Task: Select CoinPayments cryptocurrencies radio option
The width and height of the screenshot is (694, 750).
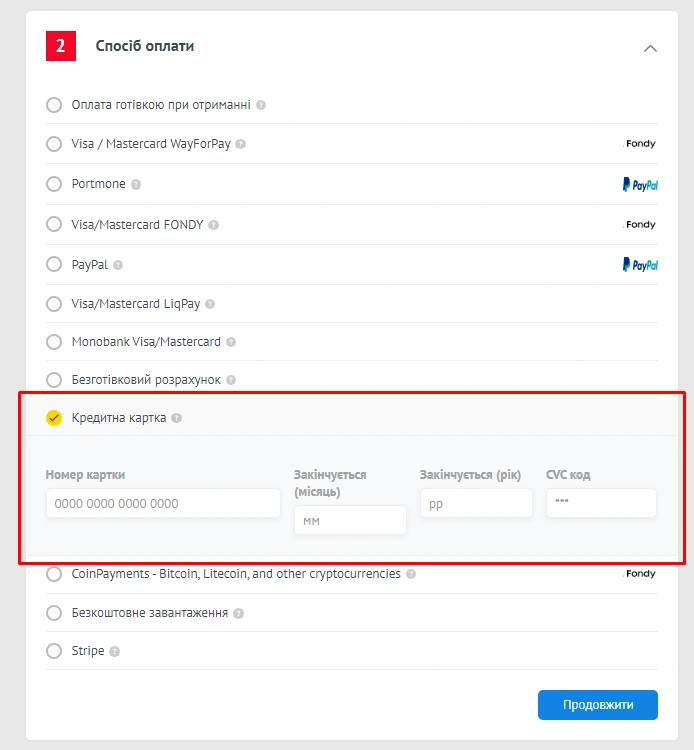Action: 54,574
